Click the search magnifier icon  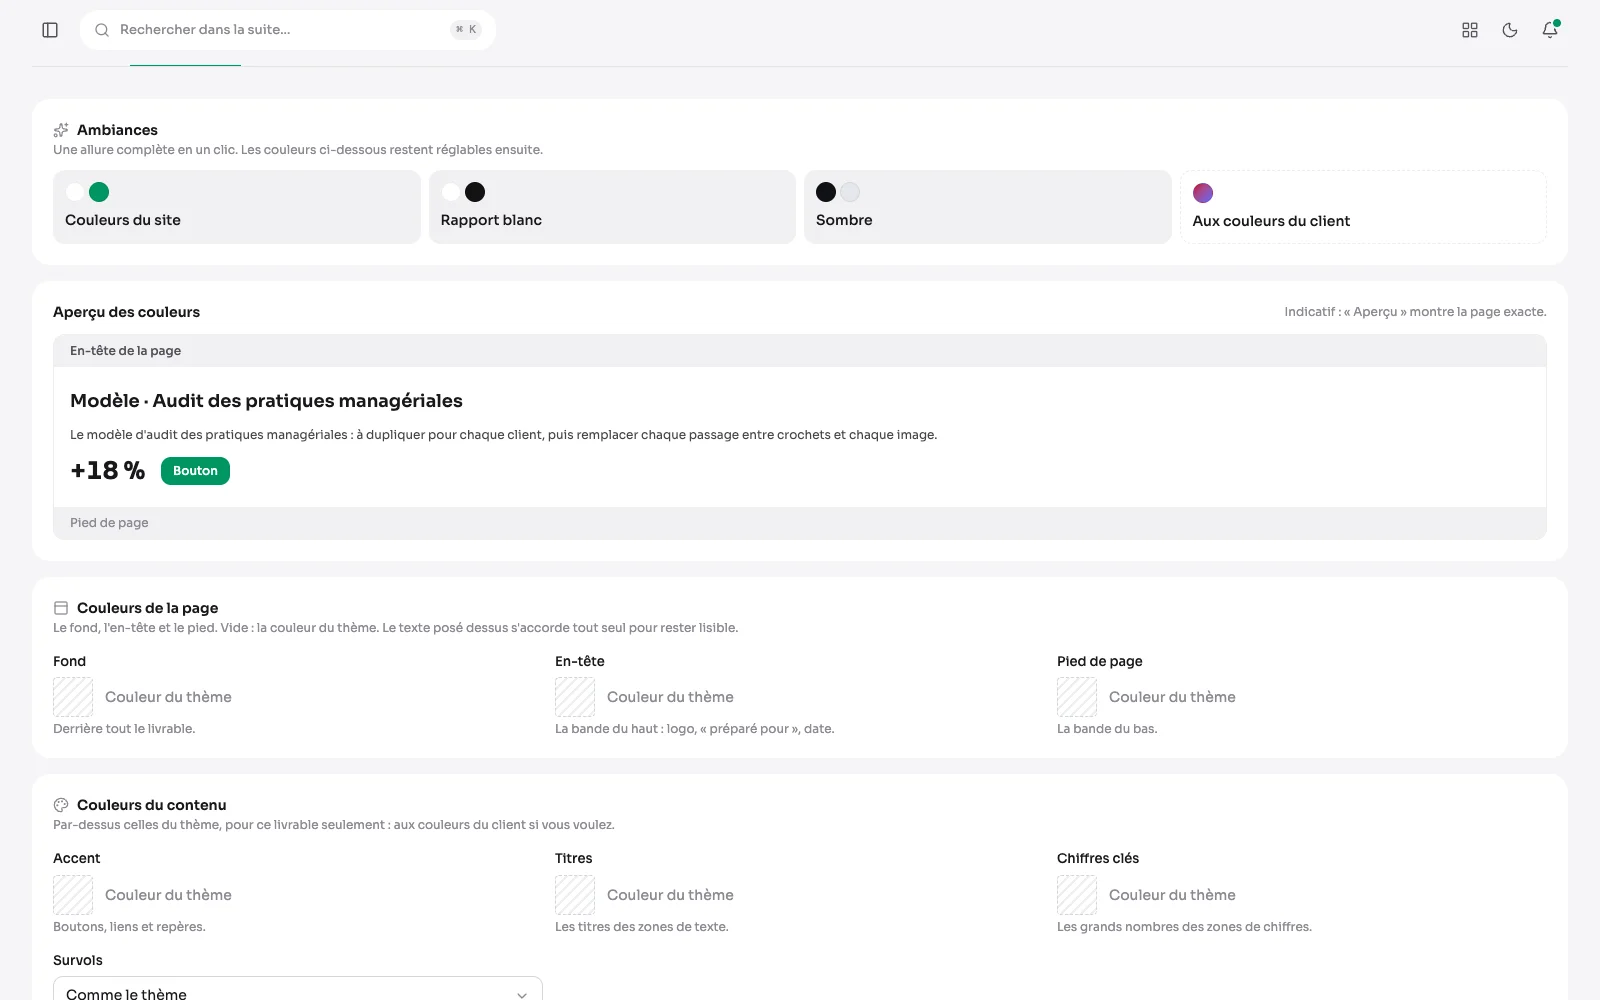[x=102, y=30]
